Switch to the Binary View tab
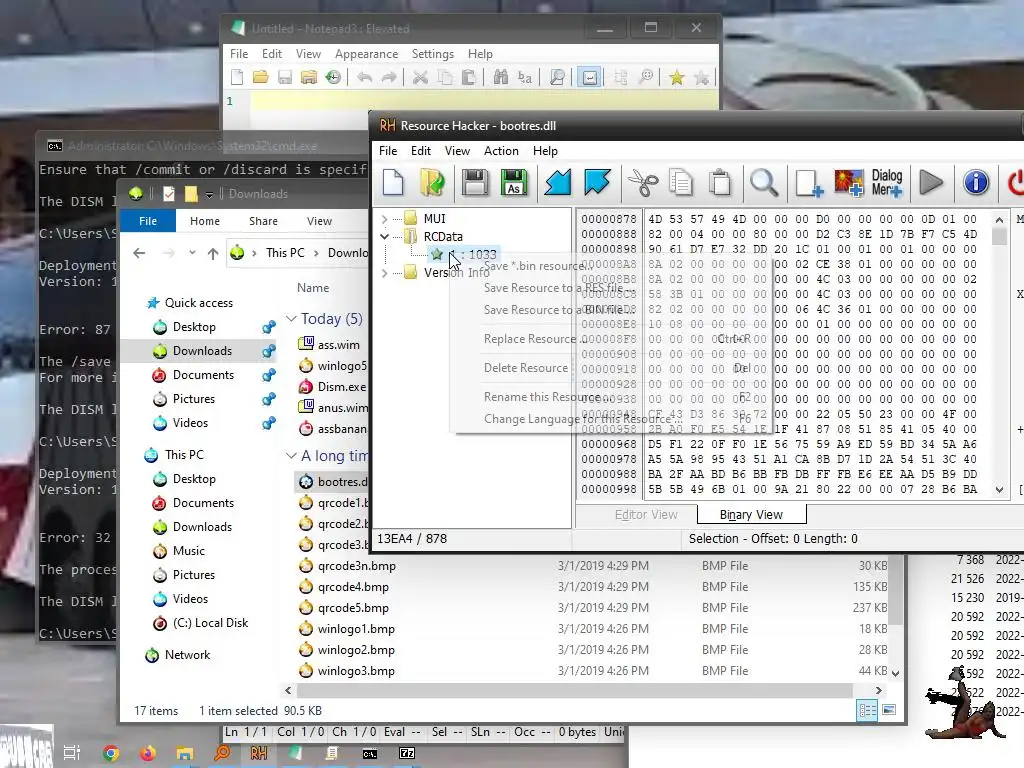Screen dimensions: 1024x768 click(x=751, y=515)
